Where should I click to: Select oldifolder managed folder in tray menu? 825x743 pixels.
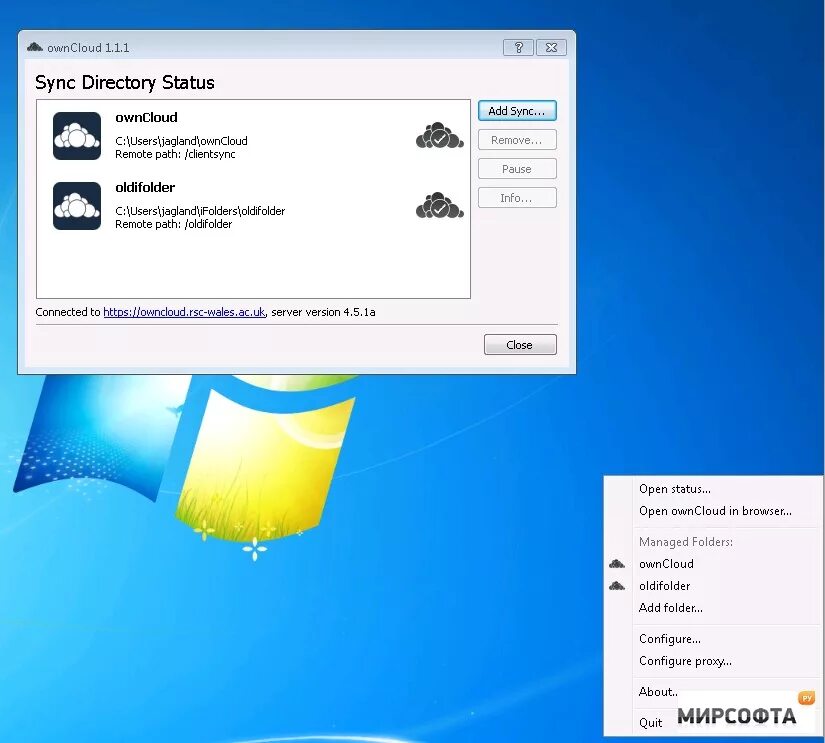point(665,586)
